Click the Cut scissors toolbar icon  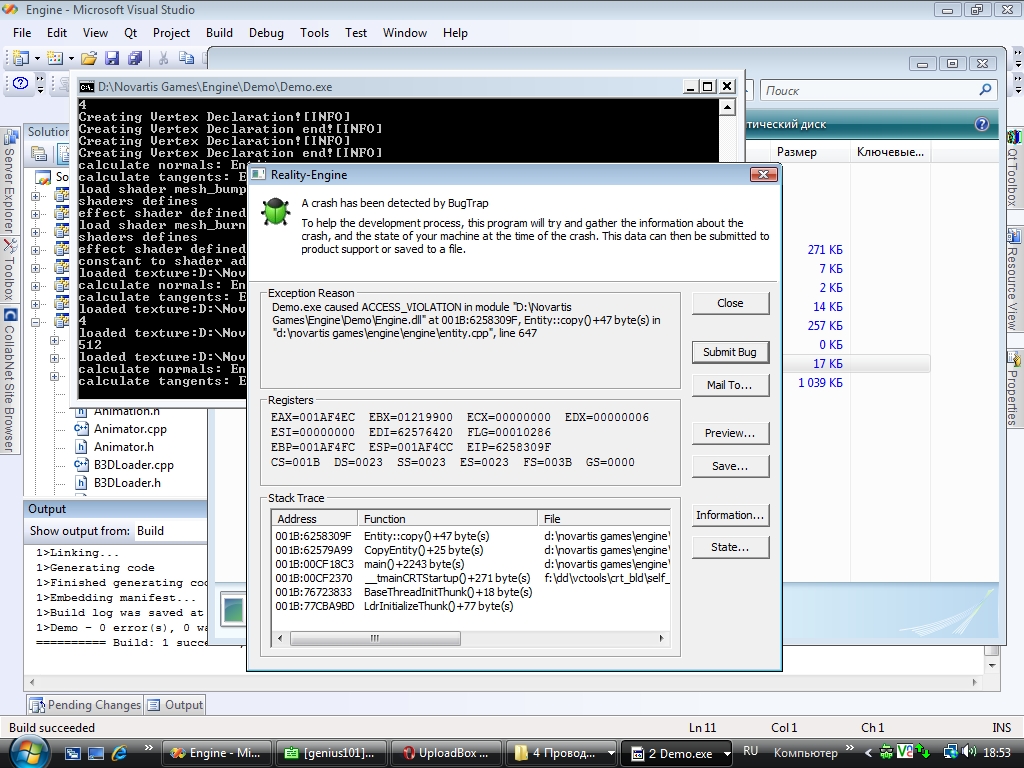pyautogui.click(x=163, y=58)
